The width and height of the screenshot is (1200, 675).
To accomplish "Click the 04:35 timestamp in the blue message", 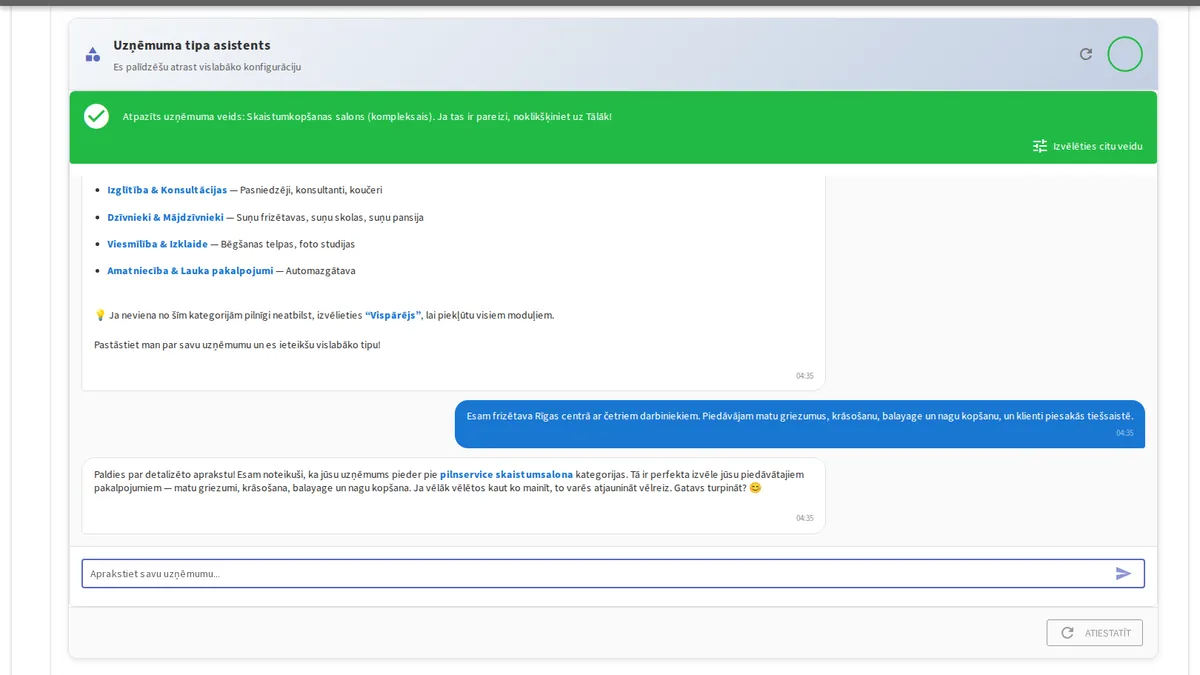I will tap(1125, 433).
